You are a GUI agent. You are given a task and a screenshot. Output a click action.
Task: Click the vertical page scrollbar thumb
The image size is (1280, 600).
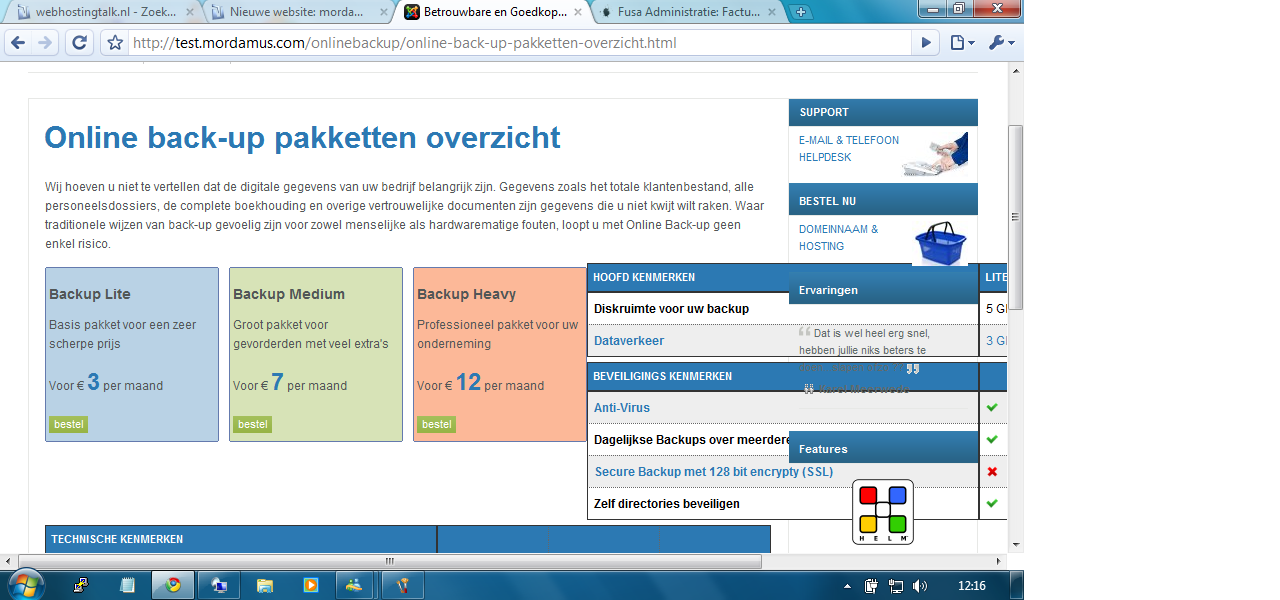(x=1016, y=217)
